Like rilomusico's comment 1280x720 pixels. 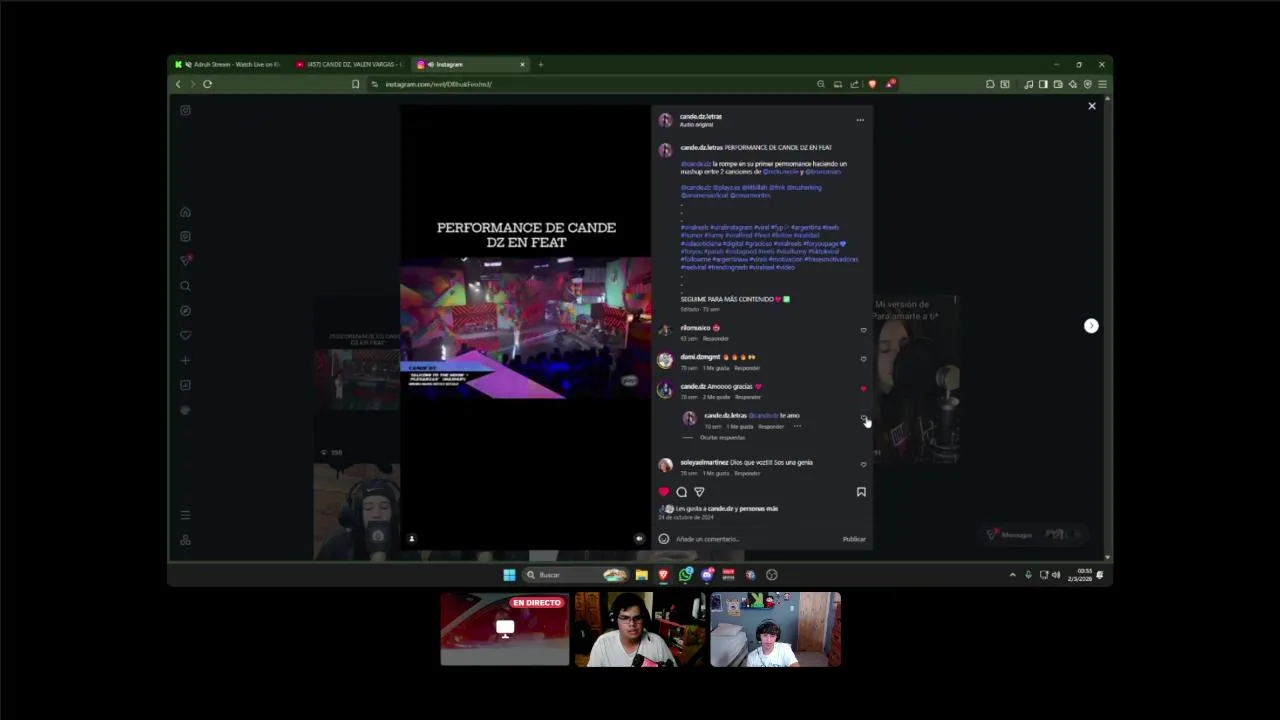pos(864,330)
